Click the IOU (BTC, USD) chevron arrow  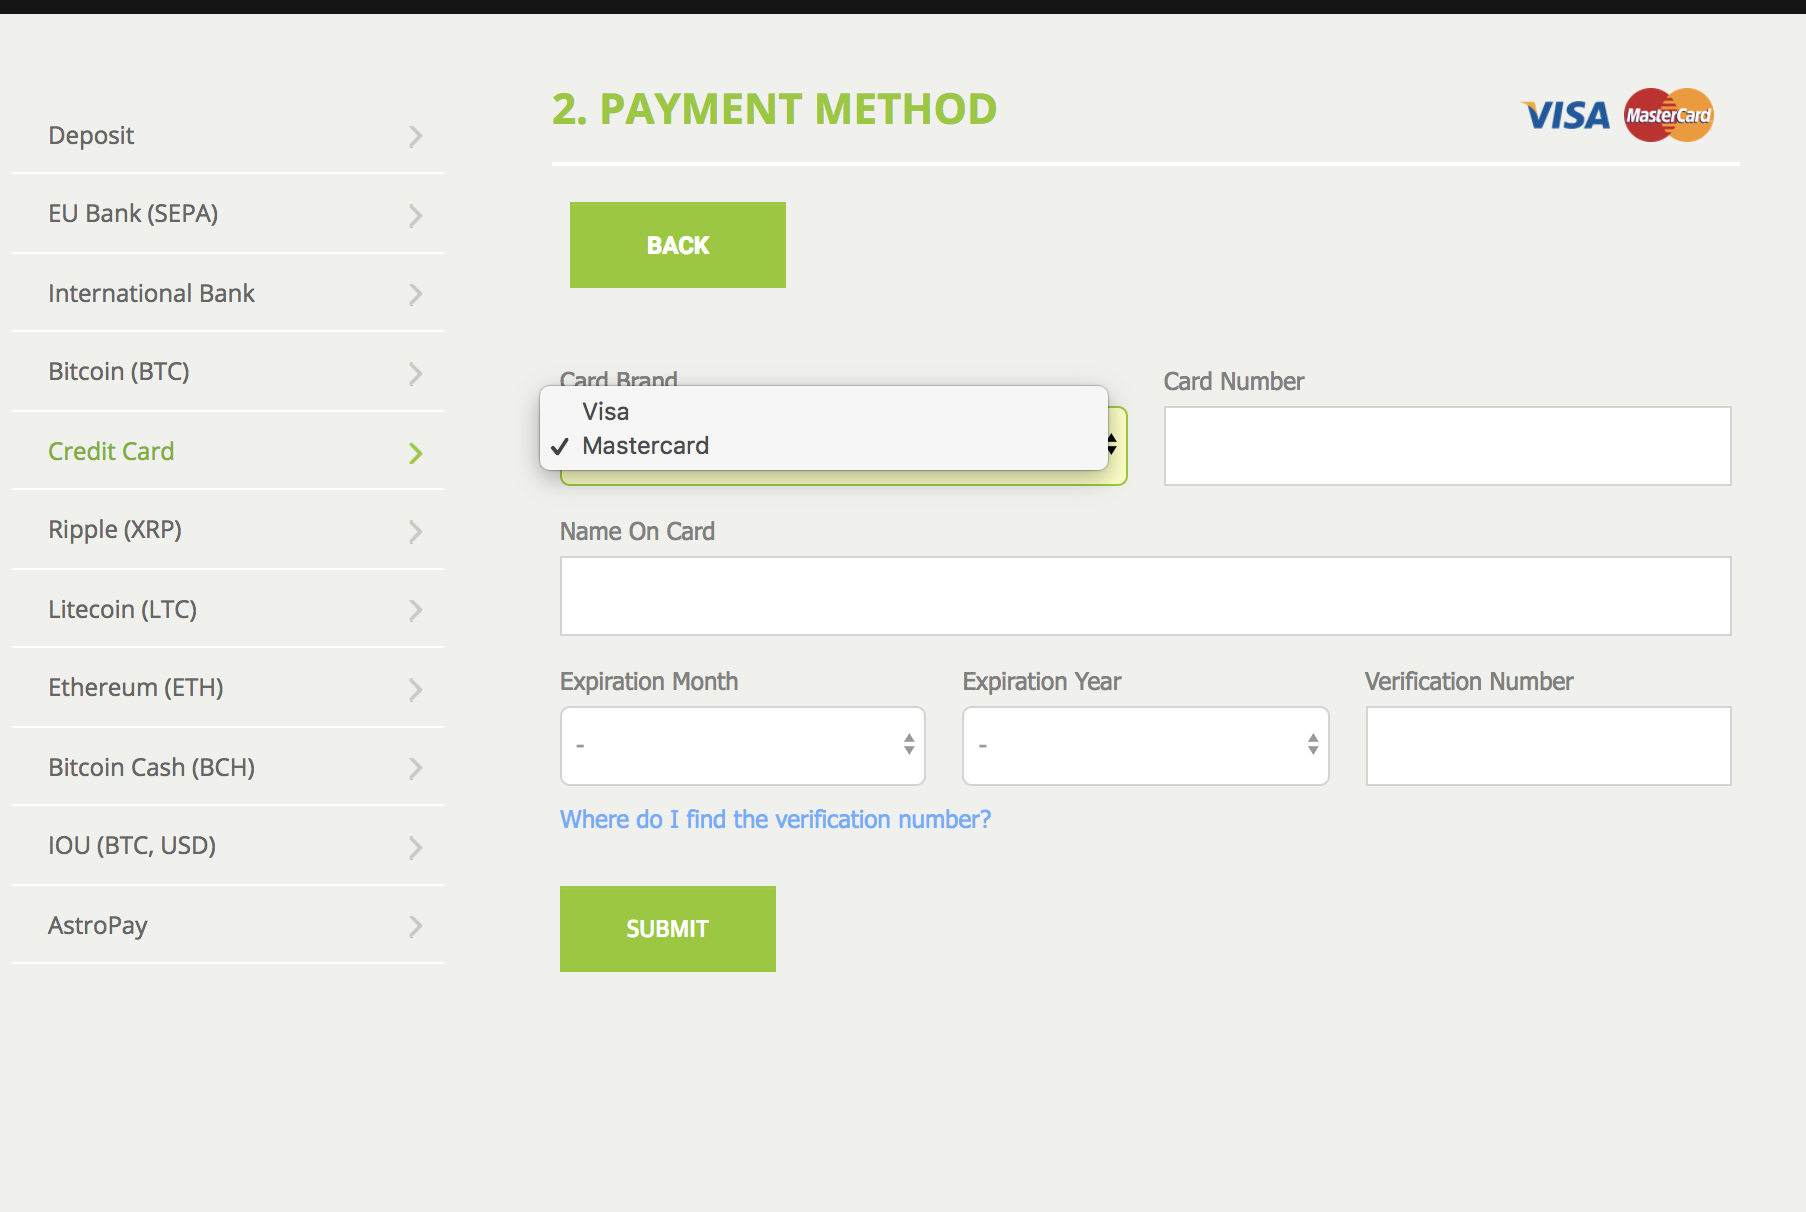click(416, 847)
